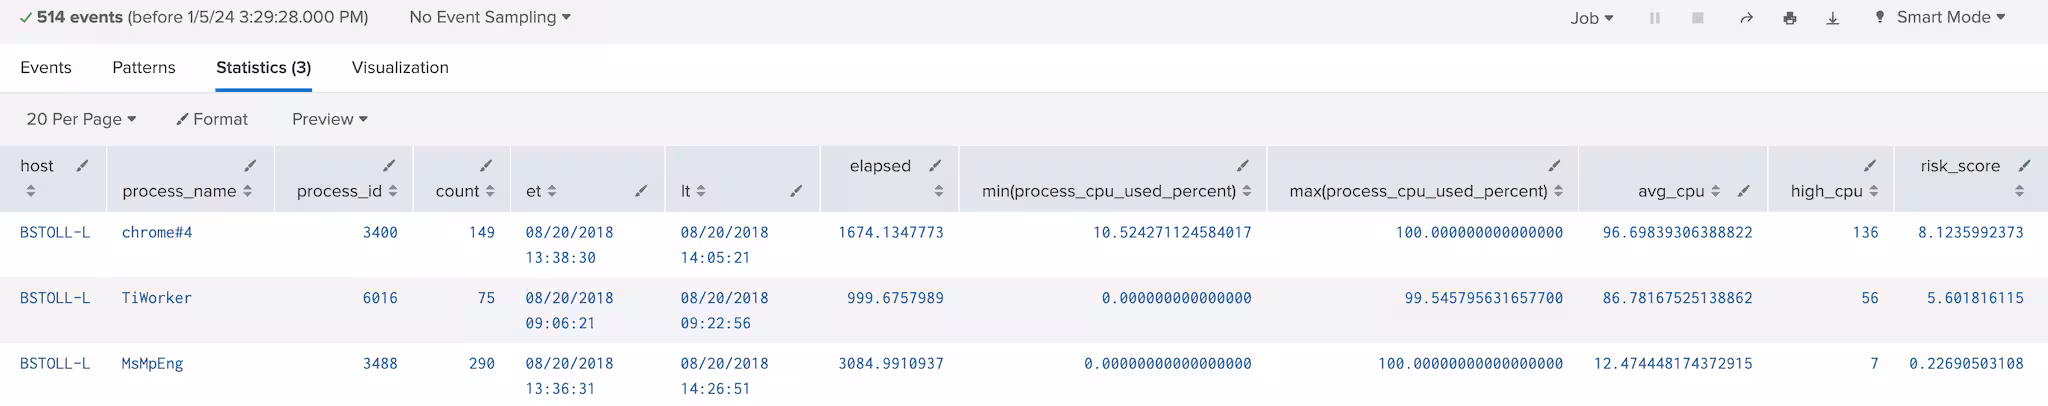The width and height of the screenshot is (2048, 406).
Task: Click the chrome#4 process name value
Action: point(157,232)
